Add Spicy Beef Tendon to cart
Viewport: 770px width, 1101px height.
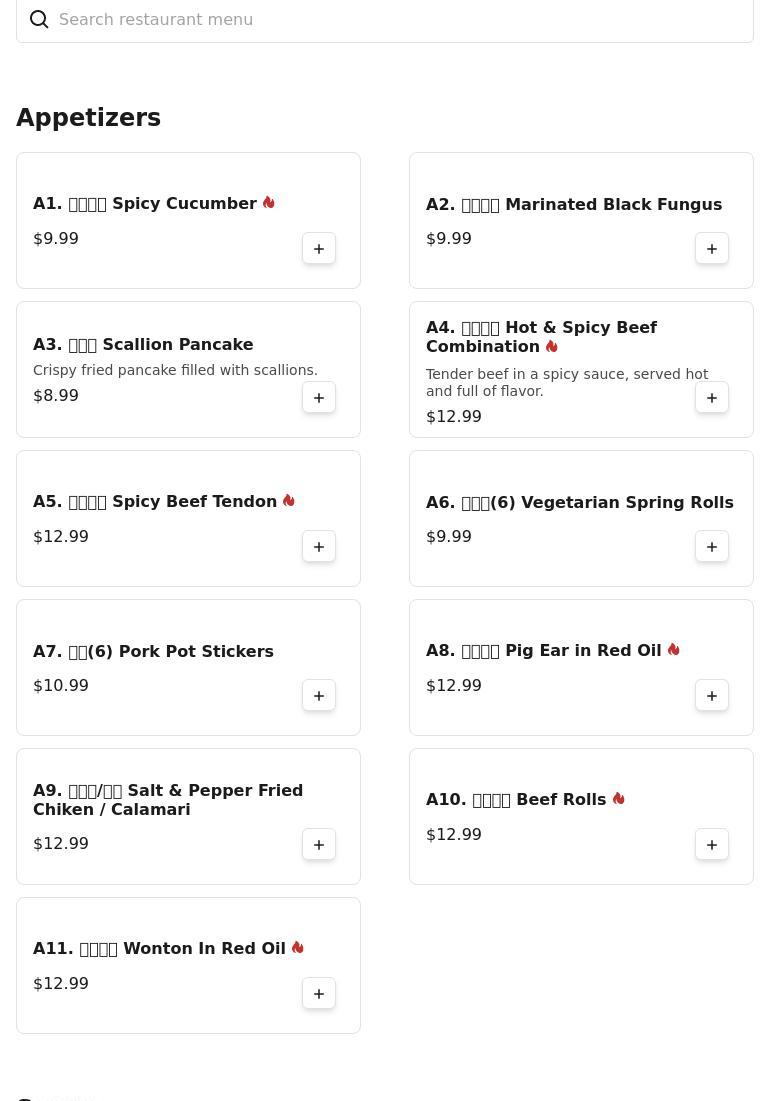(x=319, y=547)
